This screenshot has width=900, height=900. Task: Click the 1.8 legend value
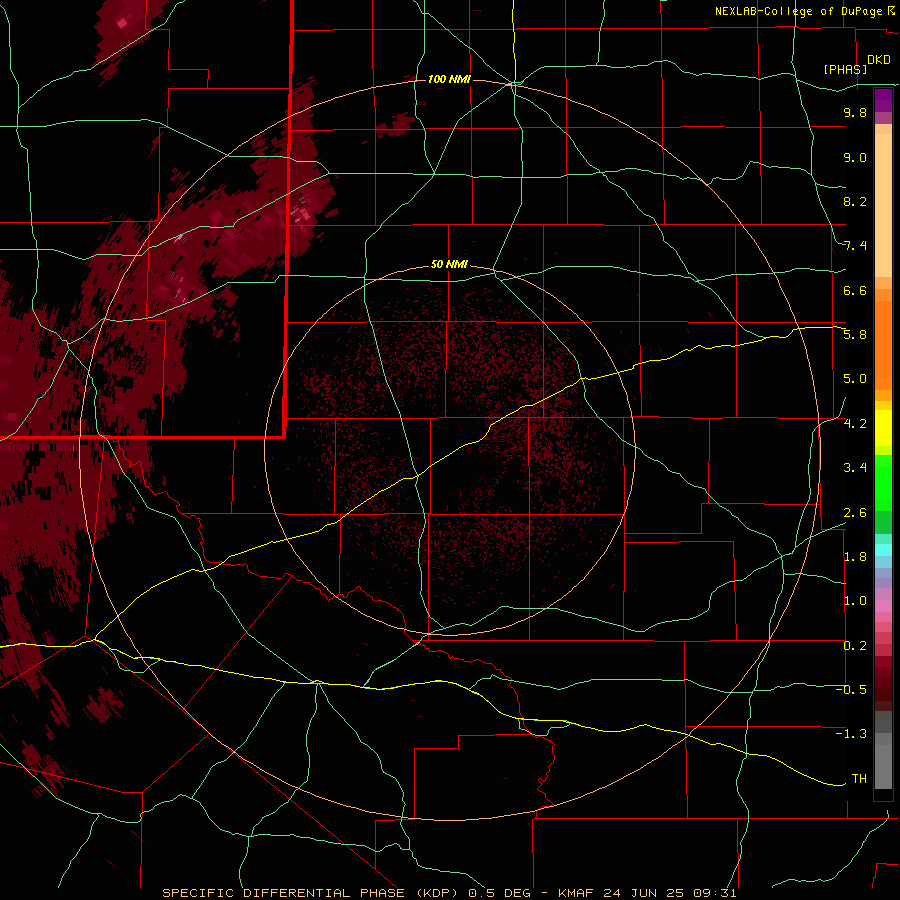pyautogui.click(x=855, y=557)
